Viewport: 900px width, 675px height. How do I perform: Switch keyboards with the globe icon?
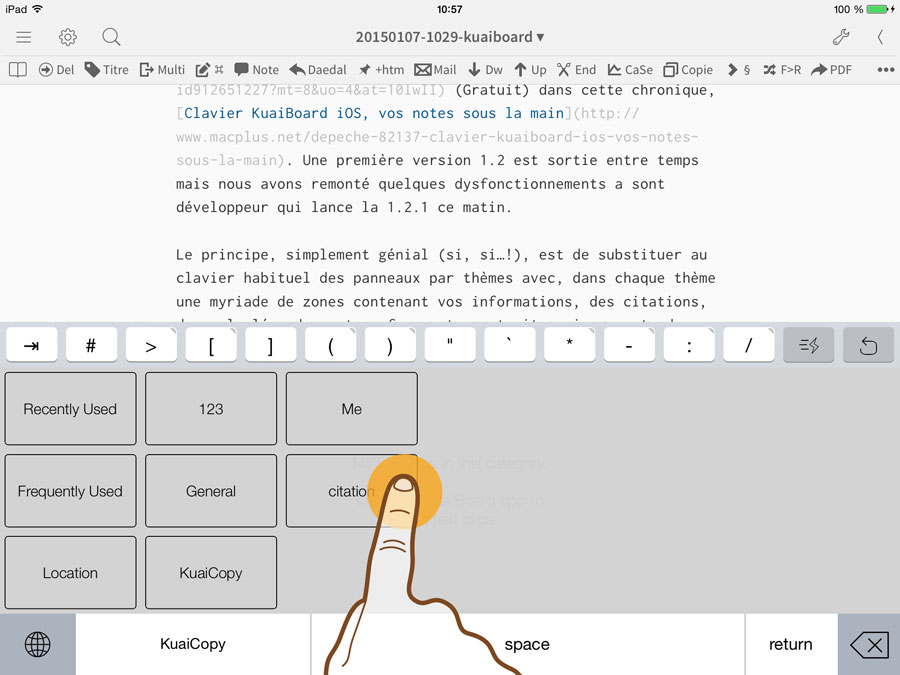coord(38,644)
